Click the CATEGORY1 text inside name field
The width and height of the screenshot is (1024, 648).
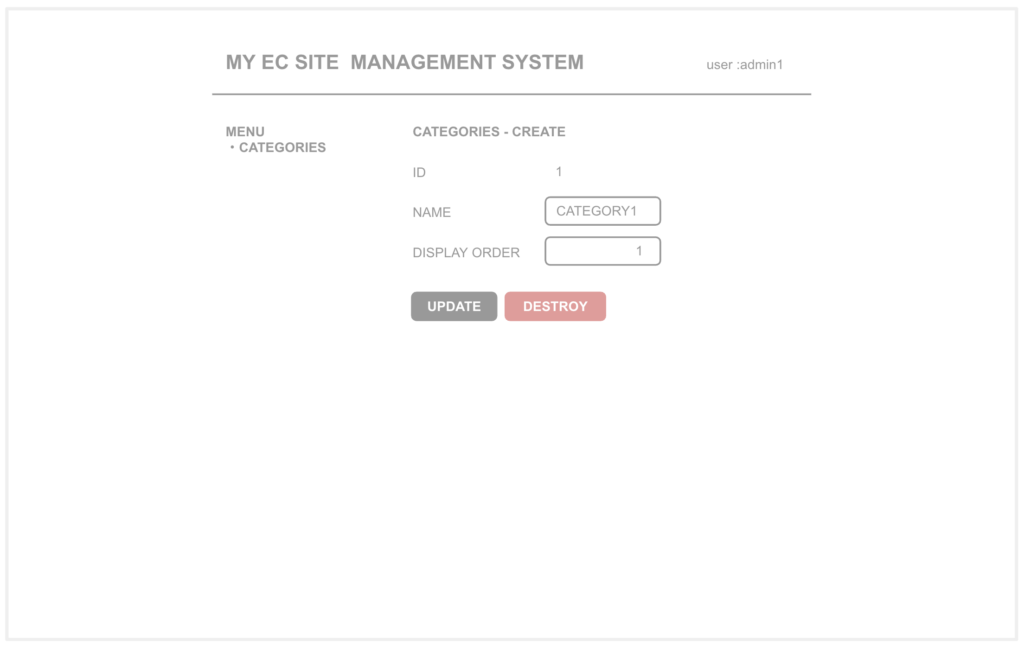tap(596, 211)
